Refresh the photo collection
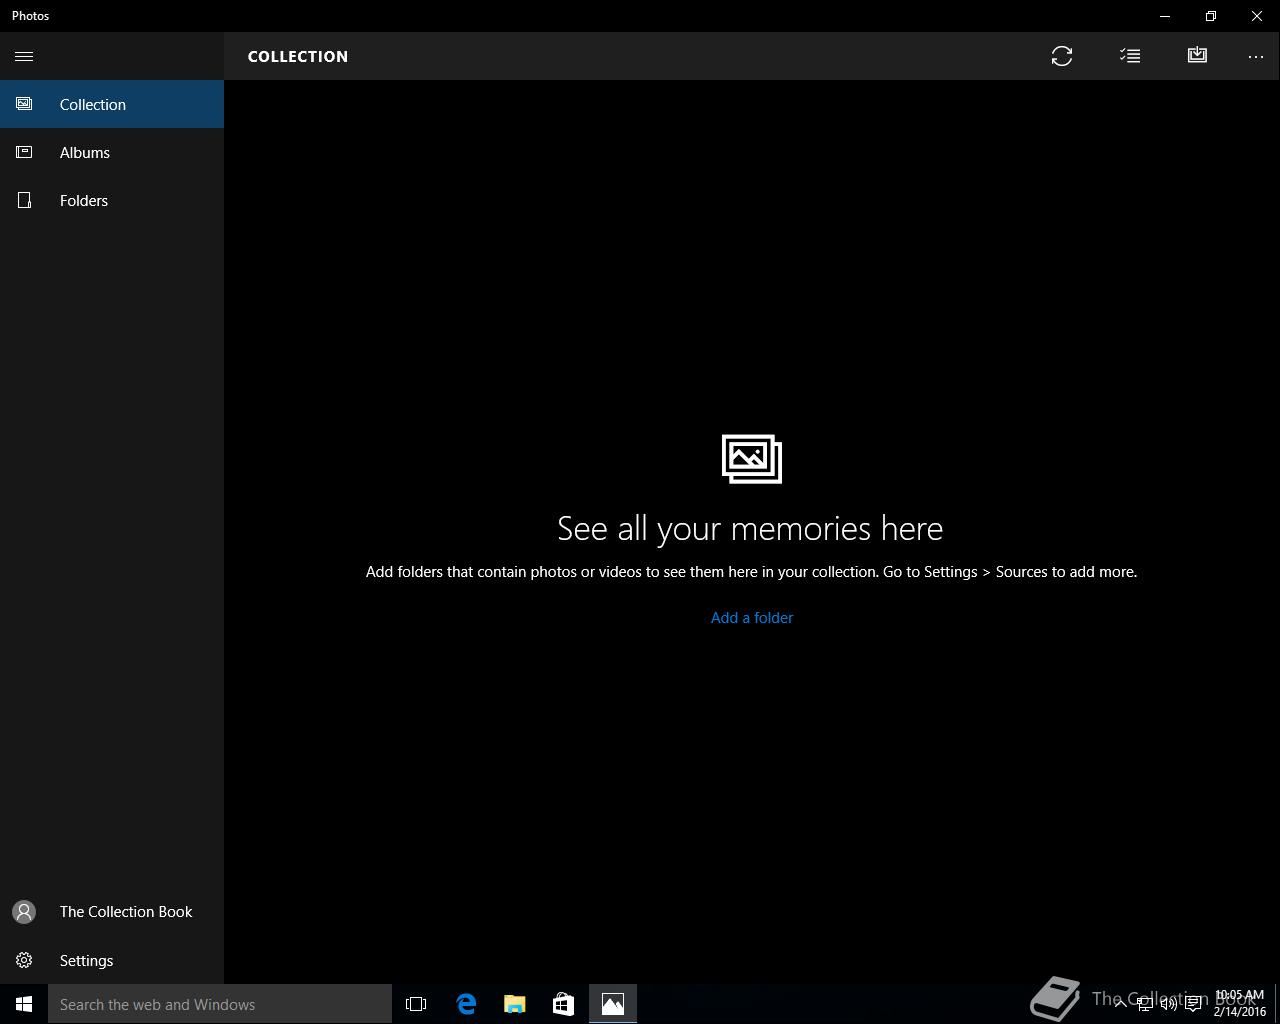 click(1062, 56)
